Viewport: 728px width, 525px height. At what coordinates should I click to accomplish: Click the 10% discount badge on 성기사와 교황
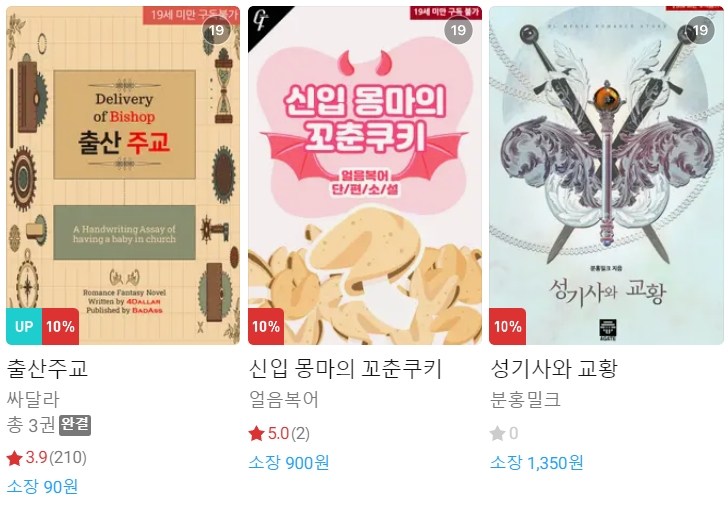tap(508, 326)
